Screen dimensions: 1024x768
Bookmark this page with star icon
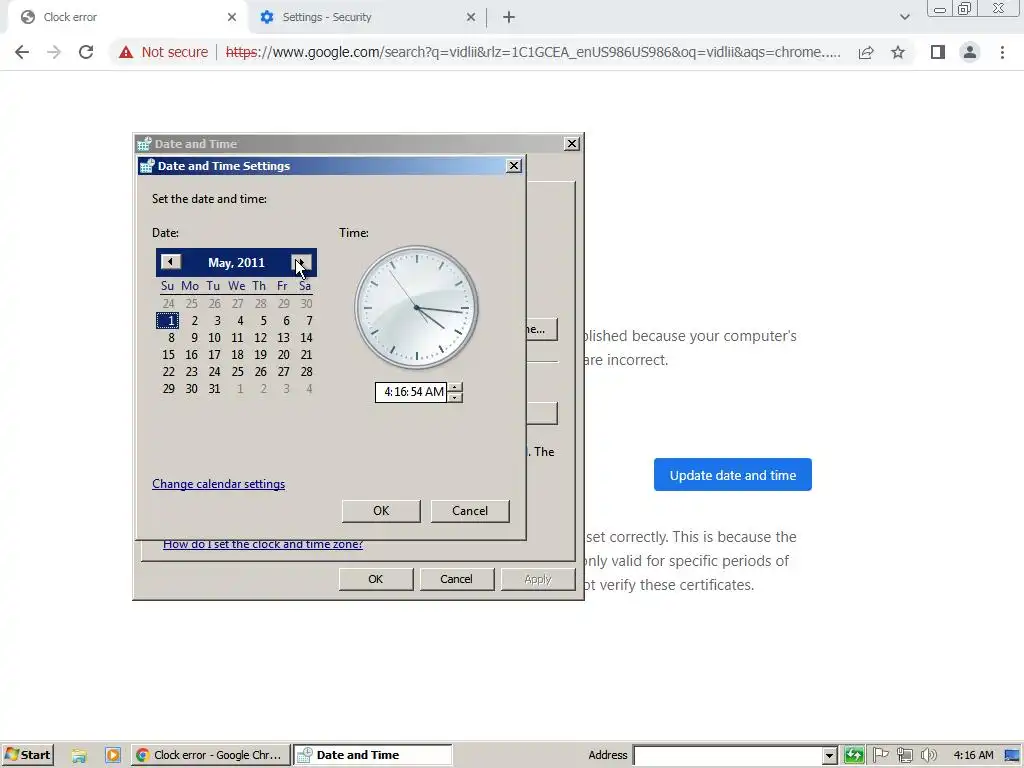(x=898, y=52)
